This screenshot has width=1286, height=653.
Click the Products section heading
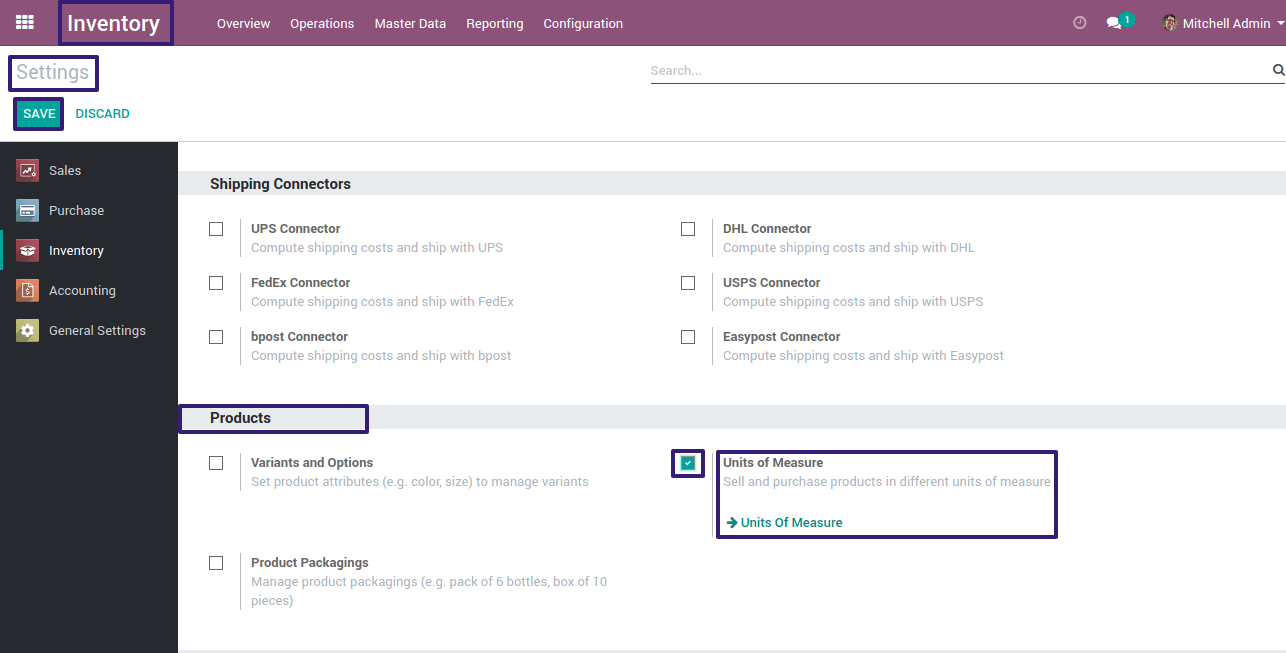coord(240,418)
